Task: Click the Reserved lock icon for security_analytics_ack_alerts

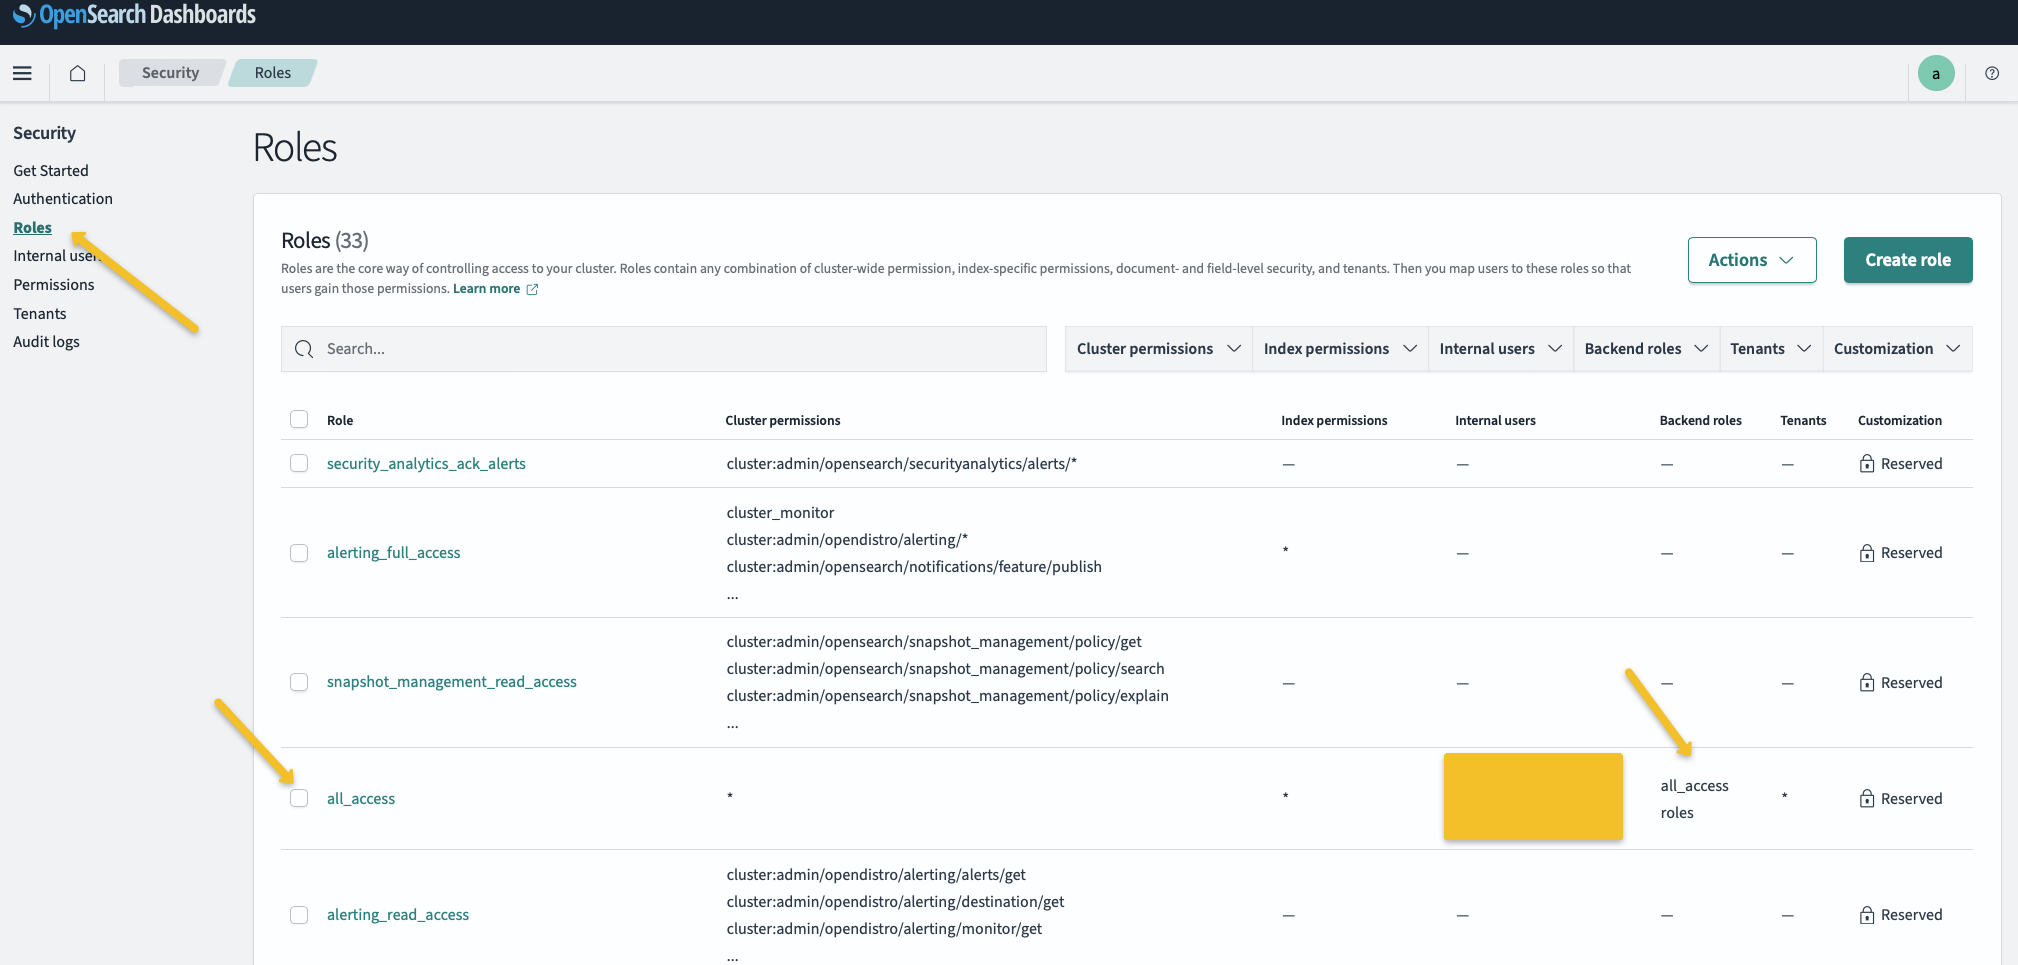Action: coord(1866,463)
